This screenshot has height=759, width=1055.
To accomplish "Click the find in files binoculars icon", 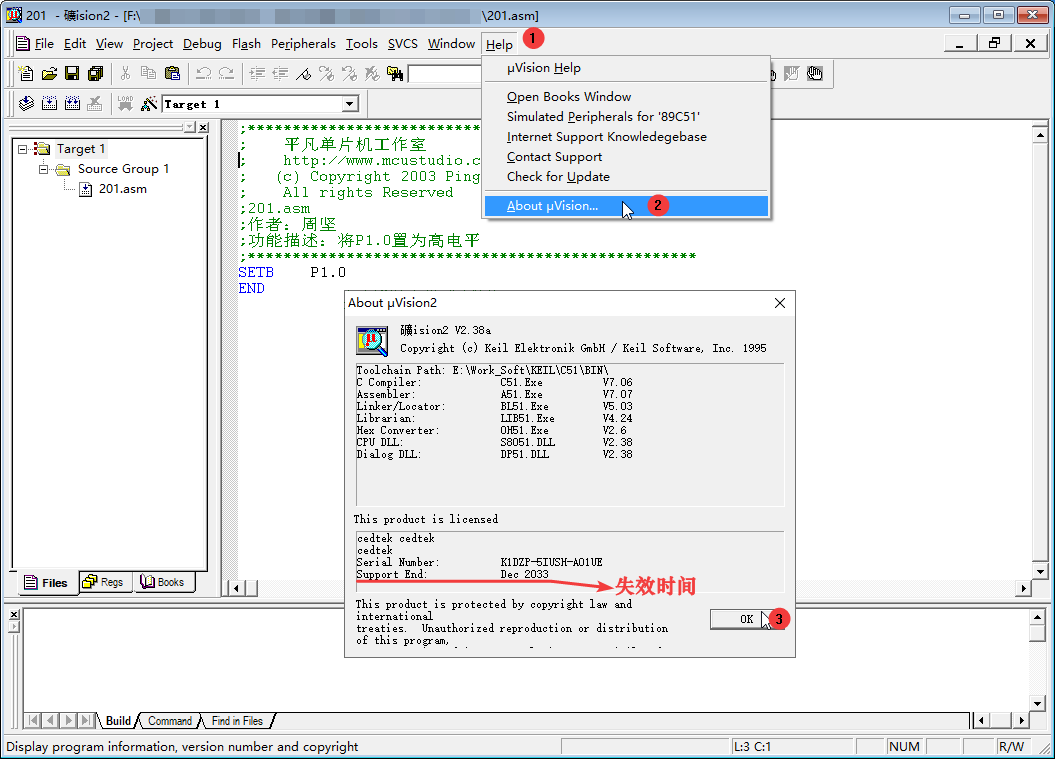I will pyautogui.click(x=395, y=73).
